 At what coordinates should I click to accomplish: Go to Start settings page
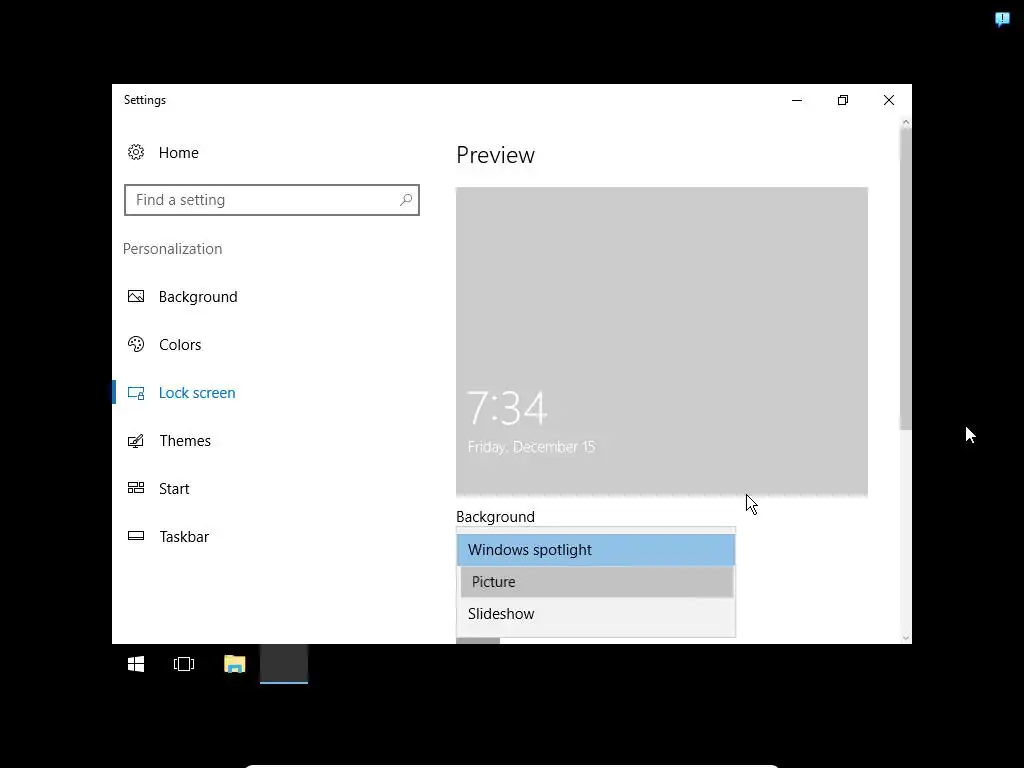[x=174, y=488]
